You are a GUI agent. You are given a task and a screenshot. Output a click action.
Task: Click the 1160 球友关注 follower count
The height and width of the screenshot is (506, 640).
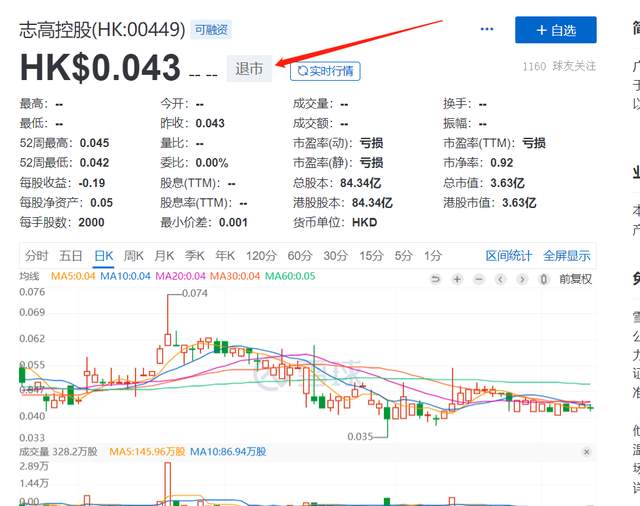pos(559,66)
